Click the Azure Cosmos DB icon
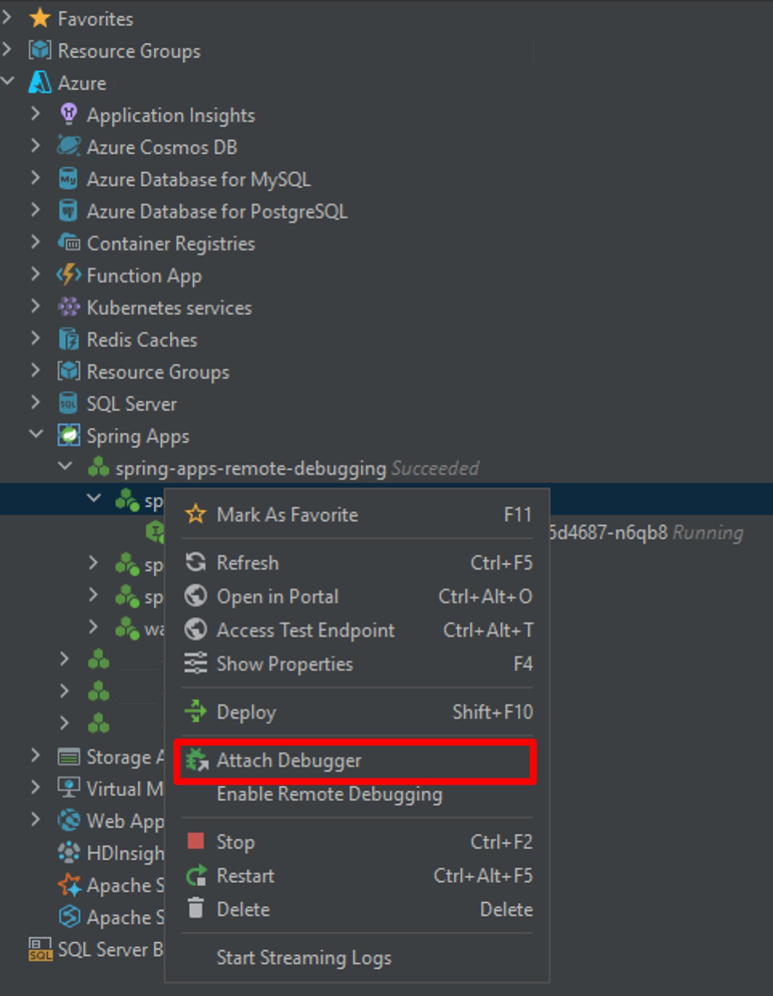The image size is (773, 996). tap(69, 147)
